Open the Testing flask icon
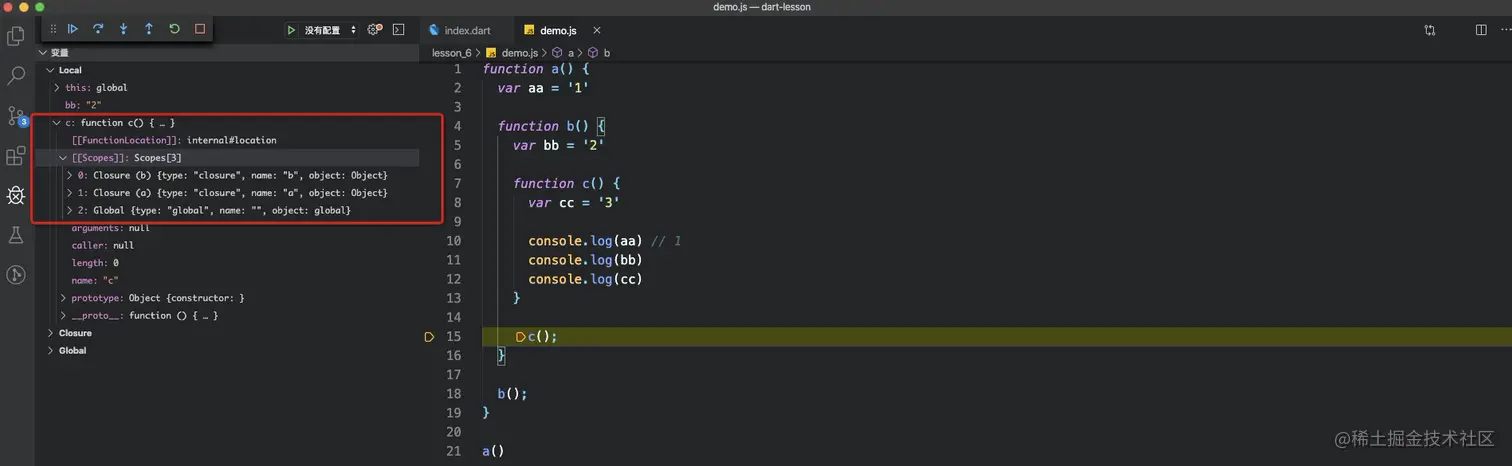1512x466 pixels. click(x=16, y=235)
